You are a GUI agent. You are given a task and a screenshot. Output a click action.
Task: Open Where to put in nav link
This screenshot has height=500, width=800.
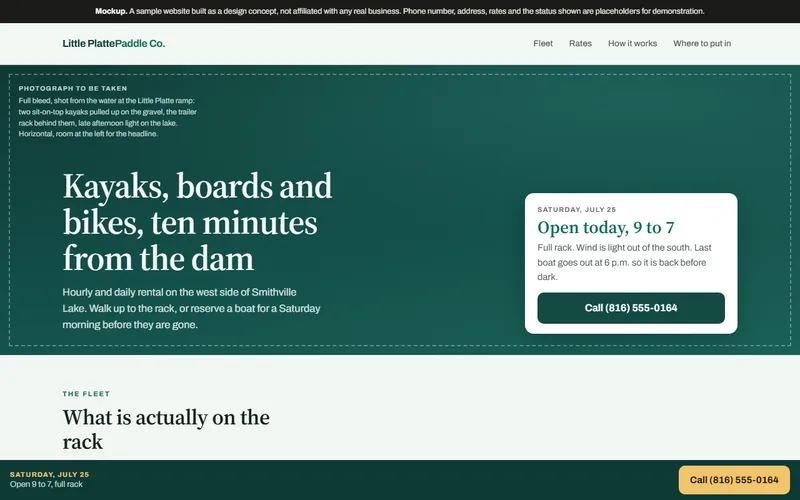click(702, 43)
